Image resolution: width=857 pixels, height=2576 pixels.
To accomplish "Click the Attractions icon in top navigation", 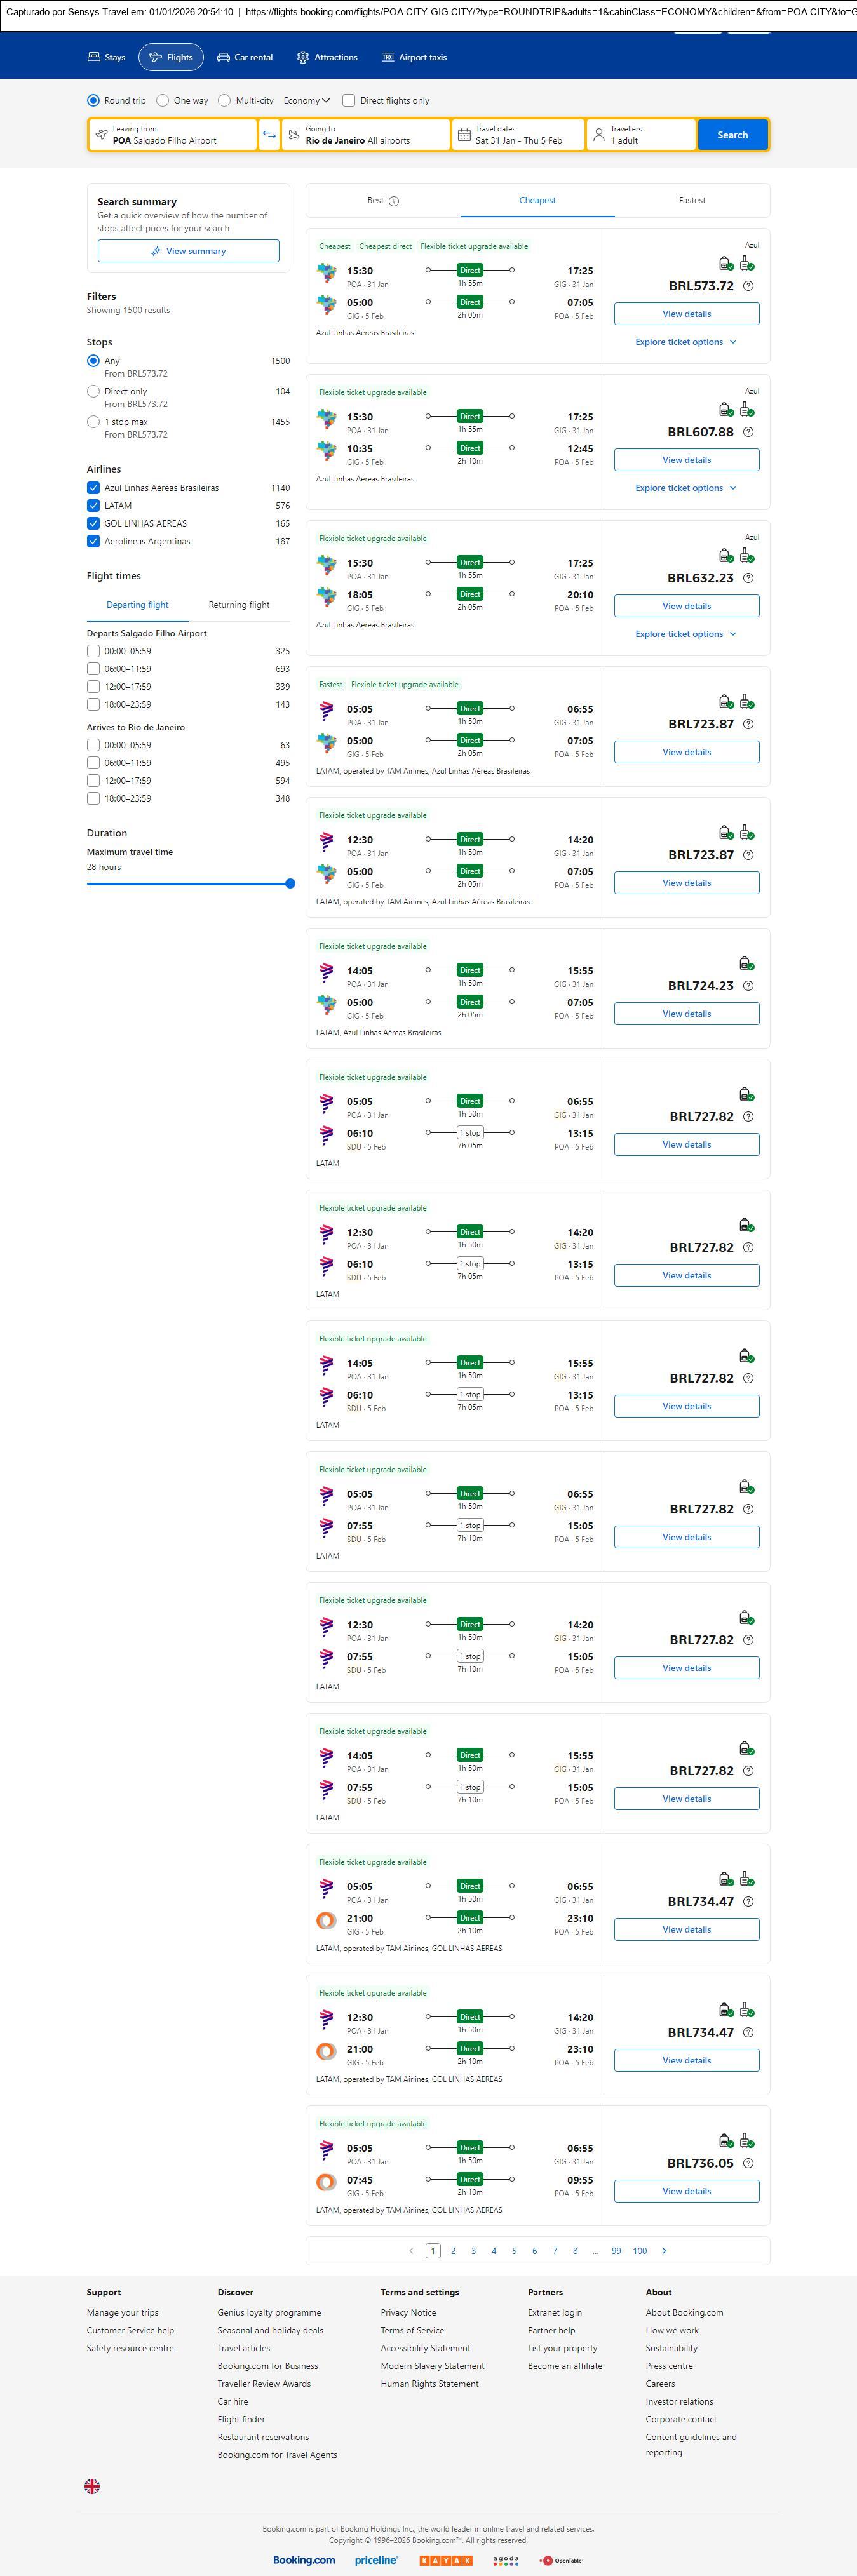I will (303, 58).
